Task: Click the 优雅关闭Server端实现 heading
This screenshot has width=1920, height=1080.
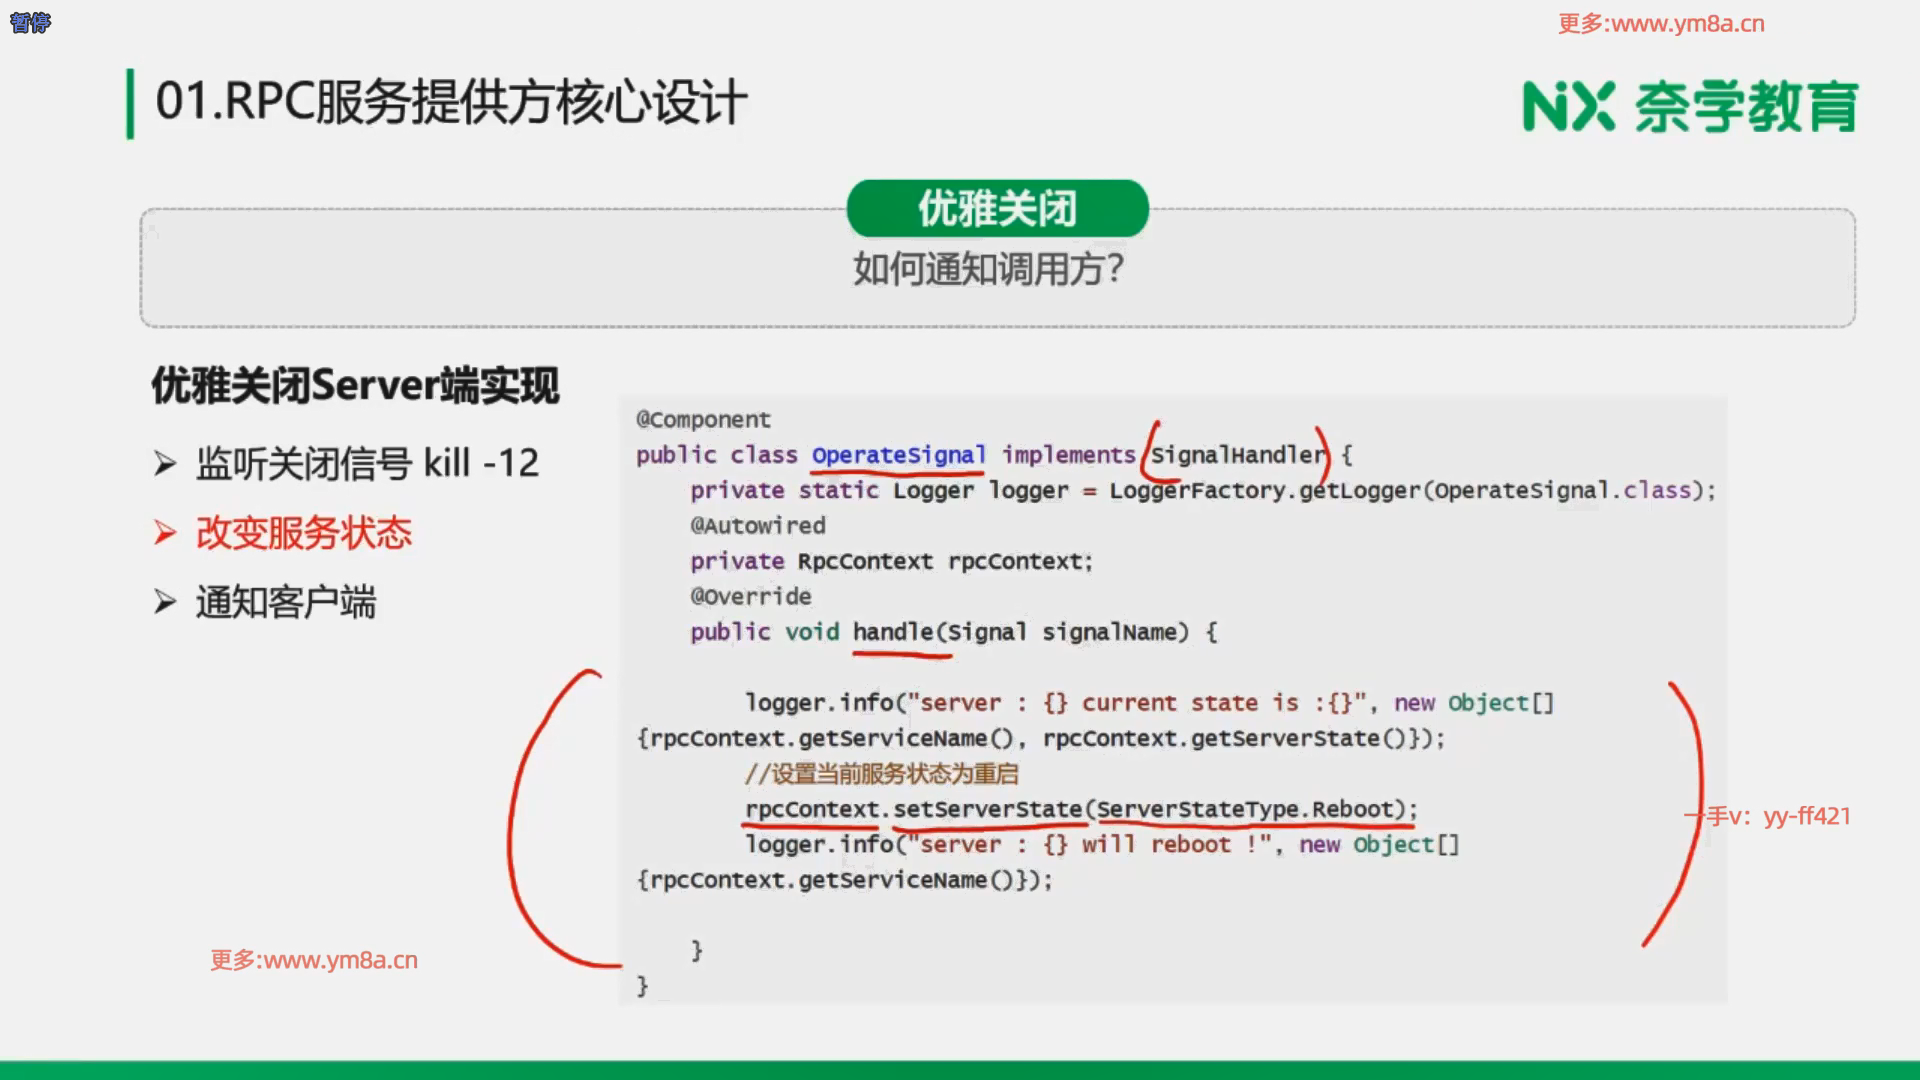Action: coord(355,386)
